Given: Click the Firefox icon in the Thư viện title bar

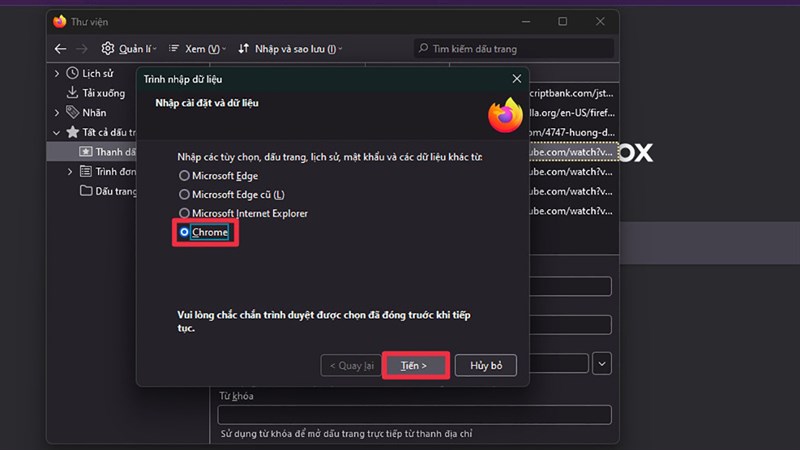Looking at the screenshot, I should [60, 21].
